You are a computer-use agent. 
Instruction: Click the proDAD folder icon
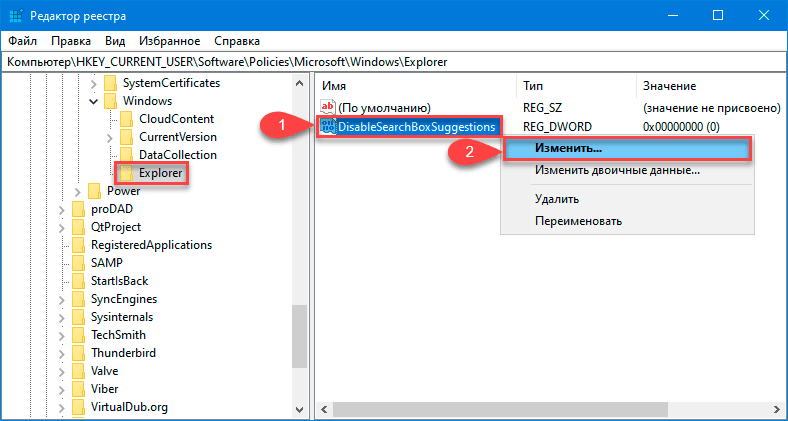78,209
